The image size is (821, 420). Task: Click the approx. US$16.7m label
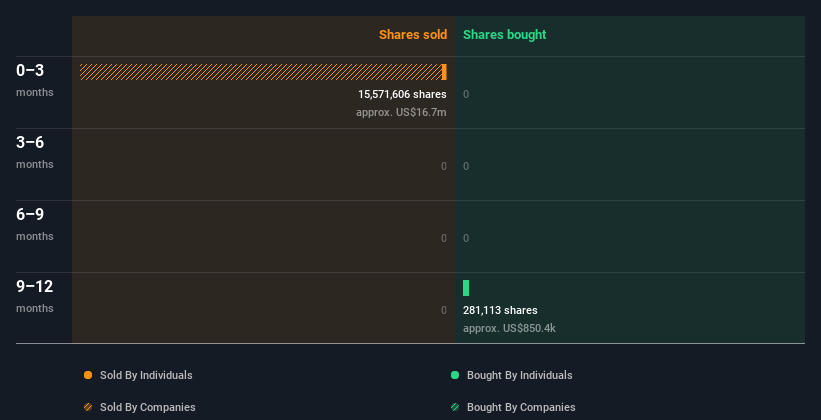coord(401,112)
